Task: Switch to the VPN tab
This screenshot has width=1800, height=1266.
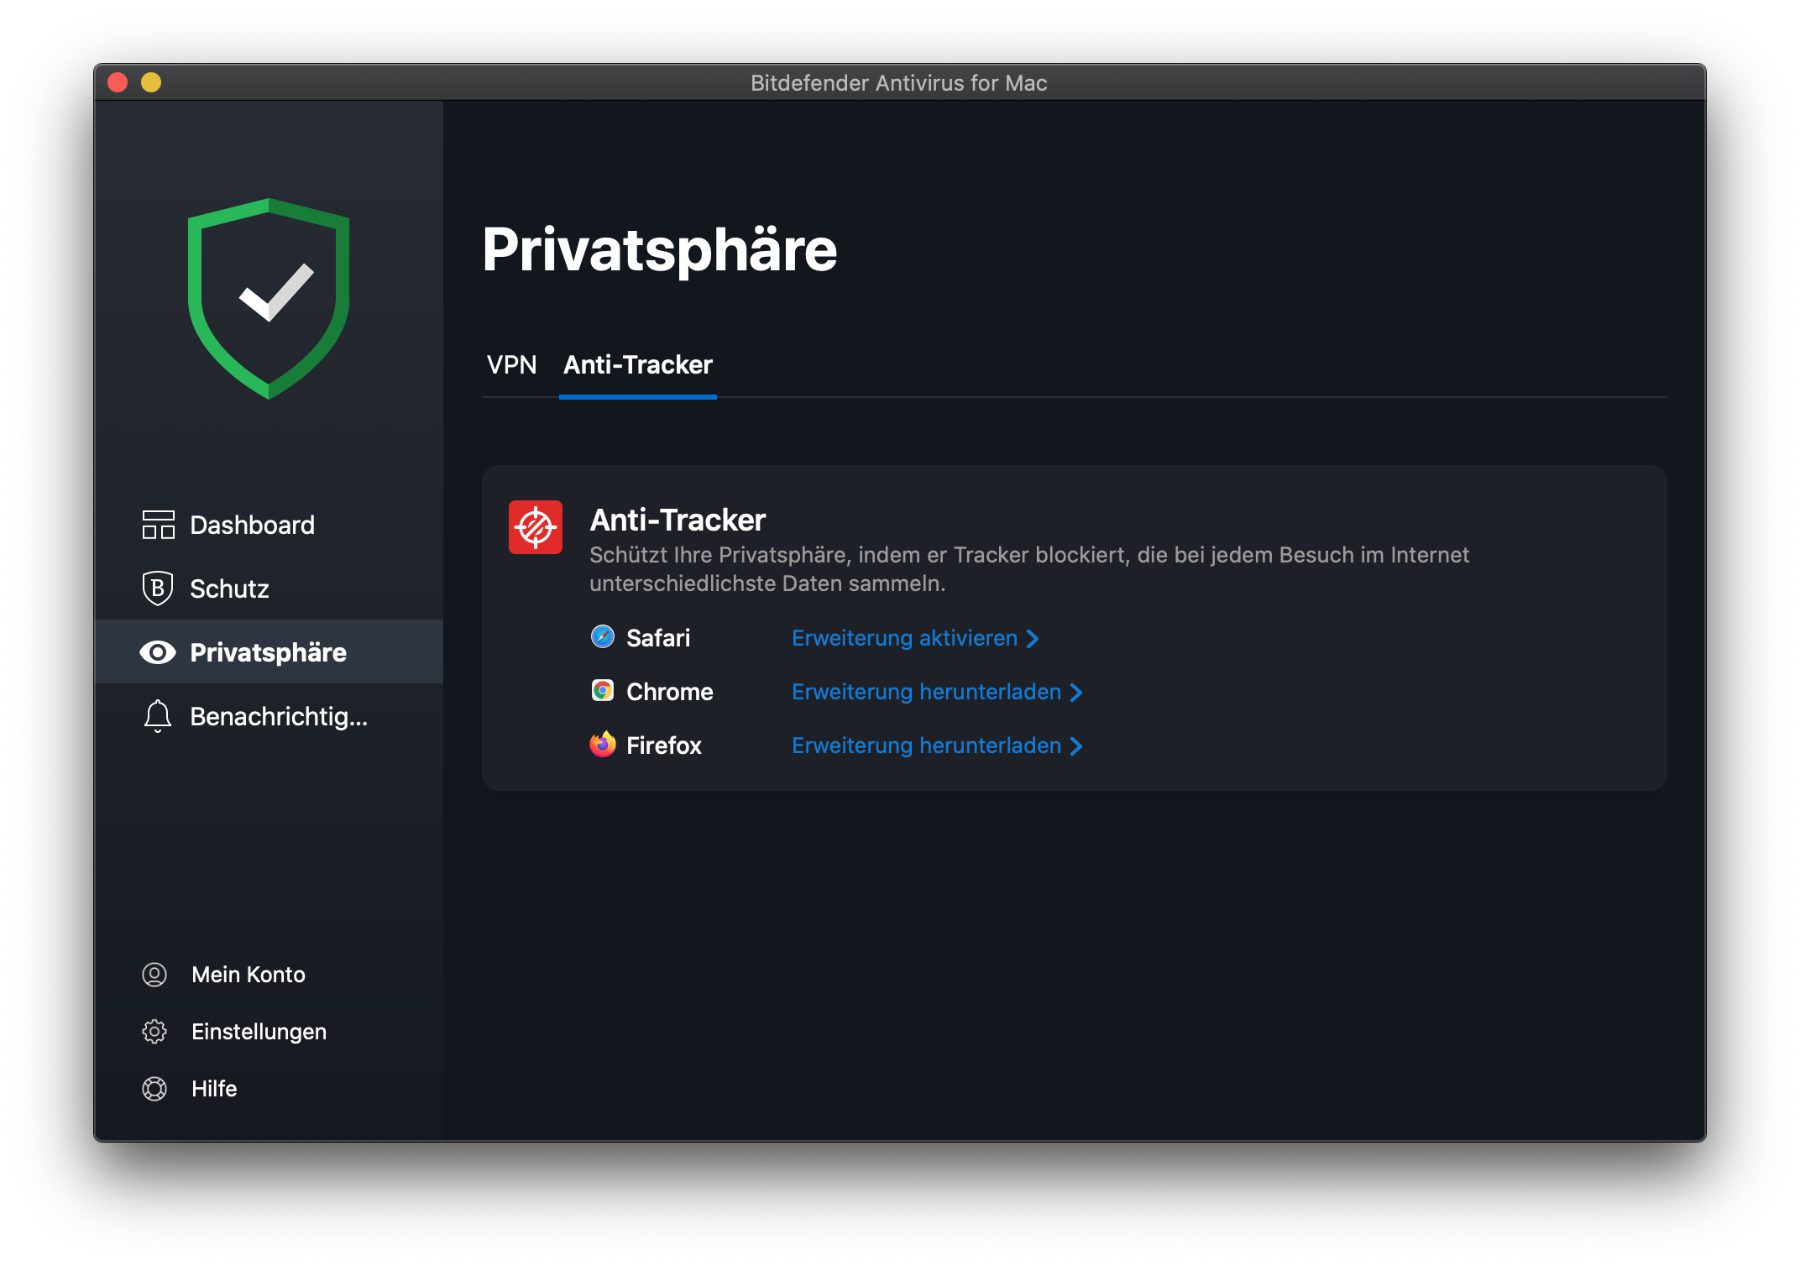Action: pyautogui.click(x=511, y=365)
